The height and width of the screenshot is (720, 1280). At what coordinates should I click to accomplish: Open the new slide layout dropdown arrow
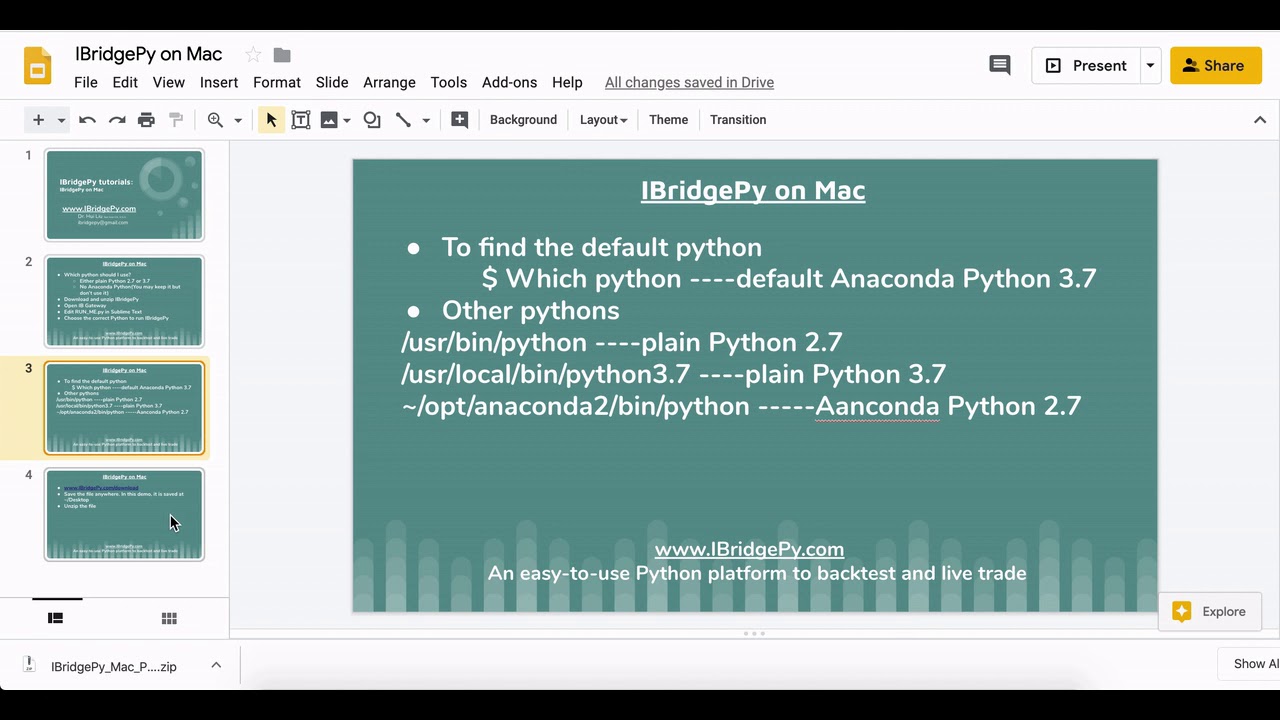coord(61,120)
